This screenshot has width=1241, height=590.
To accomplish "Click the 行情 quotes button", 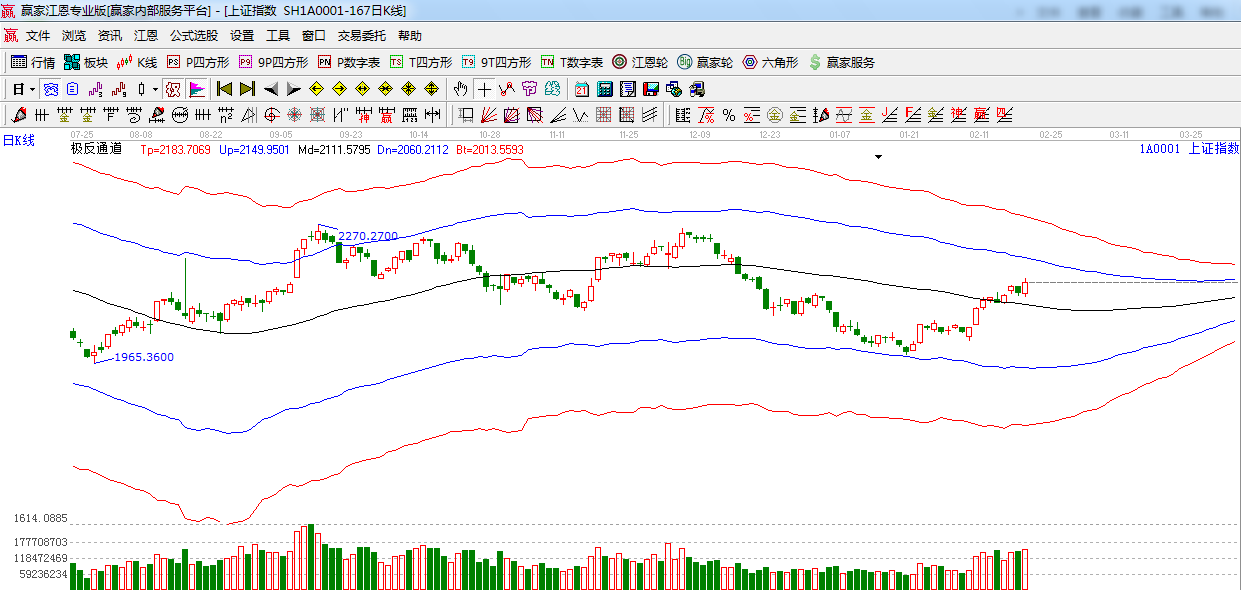I will point(33,62).
